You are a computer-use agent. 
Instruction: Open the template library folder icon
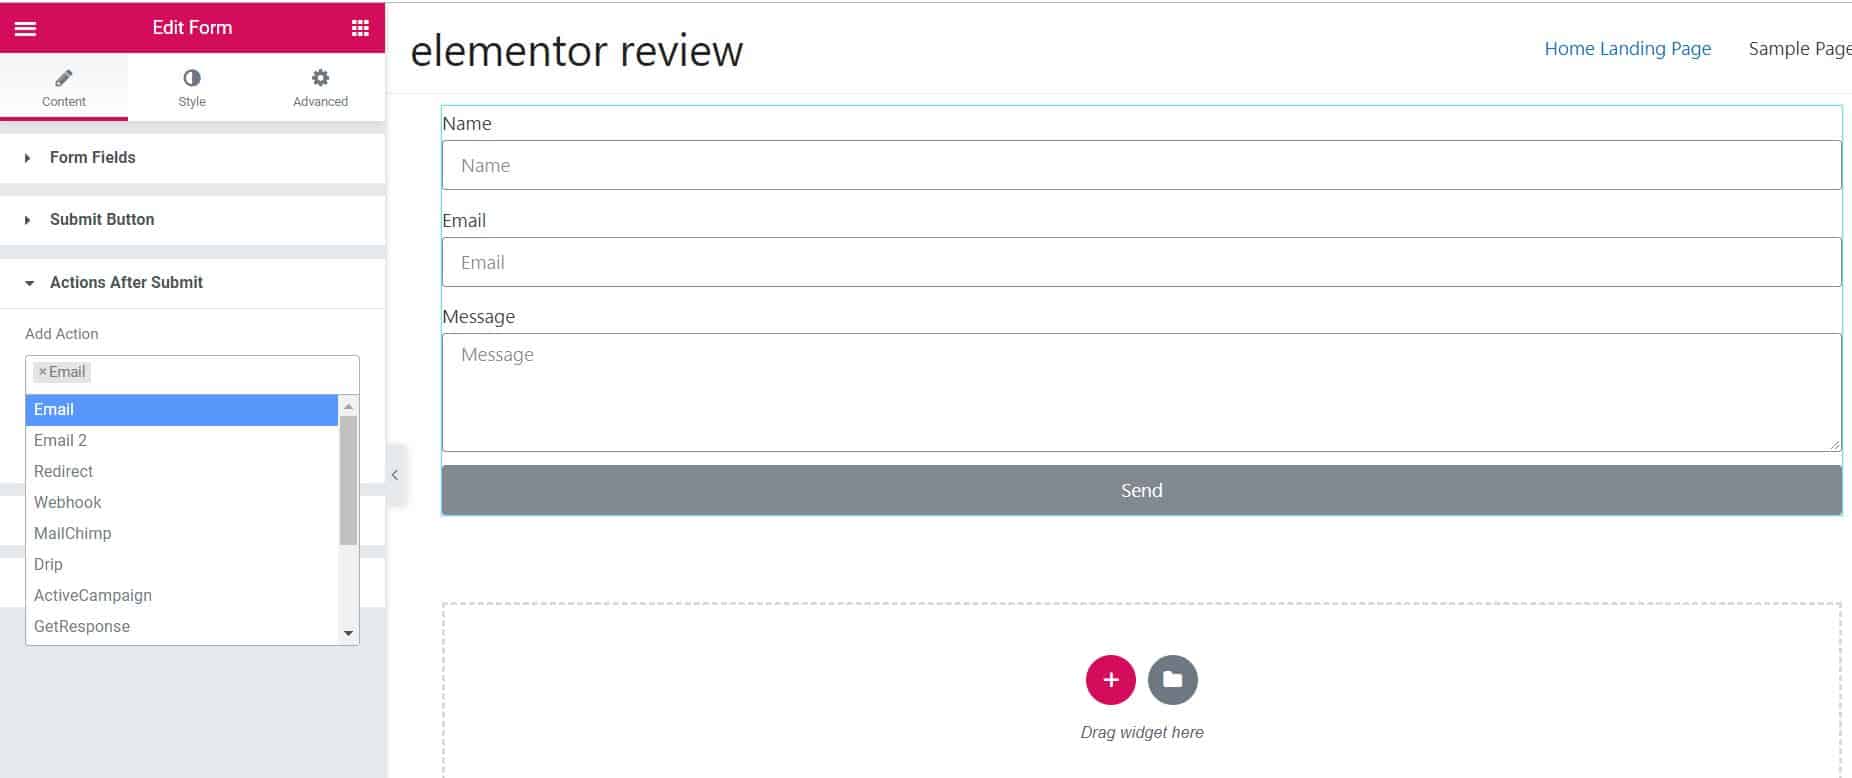point(1172,679)
